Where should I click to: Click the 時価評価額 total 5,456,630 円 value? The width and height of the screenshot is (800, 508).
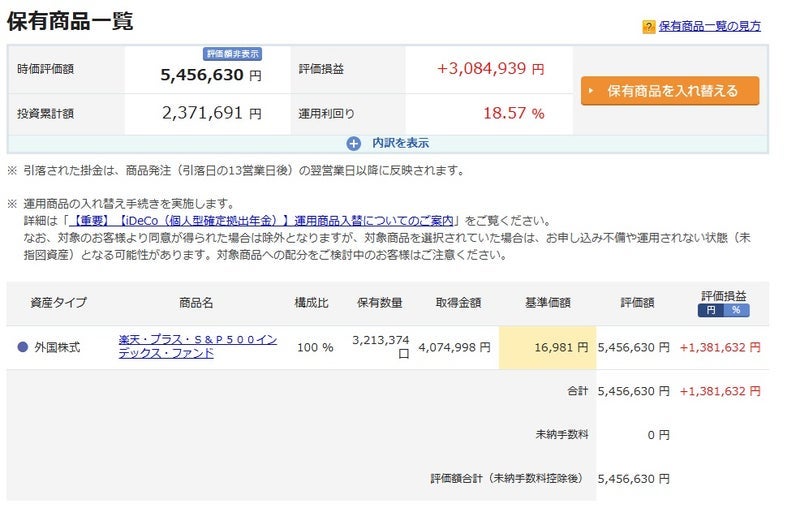pyautogui.click(x=210, y=75)
